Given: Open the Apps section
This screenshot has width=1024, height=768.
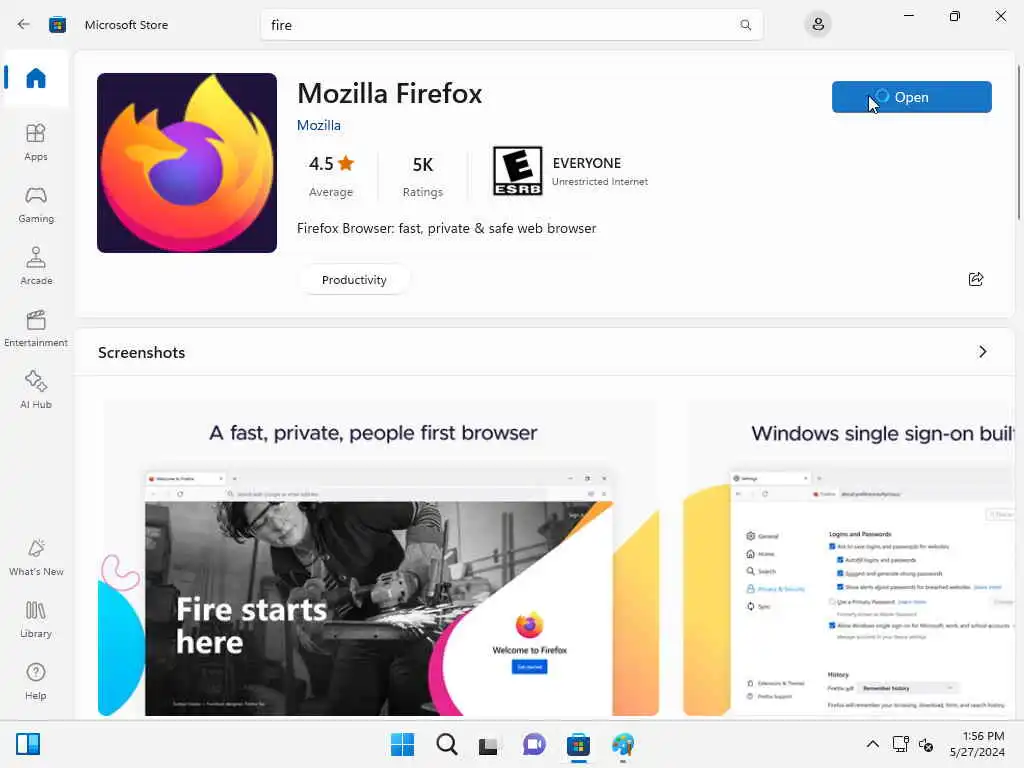Looking at the screenshot, I should 36,142.
